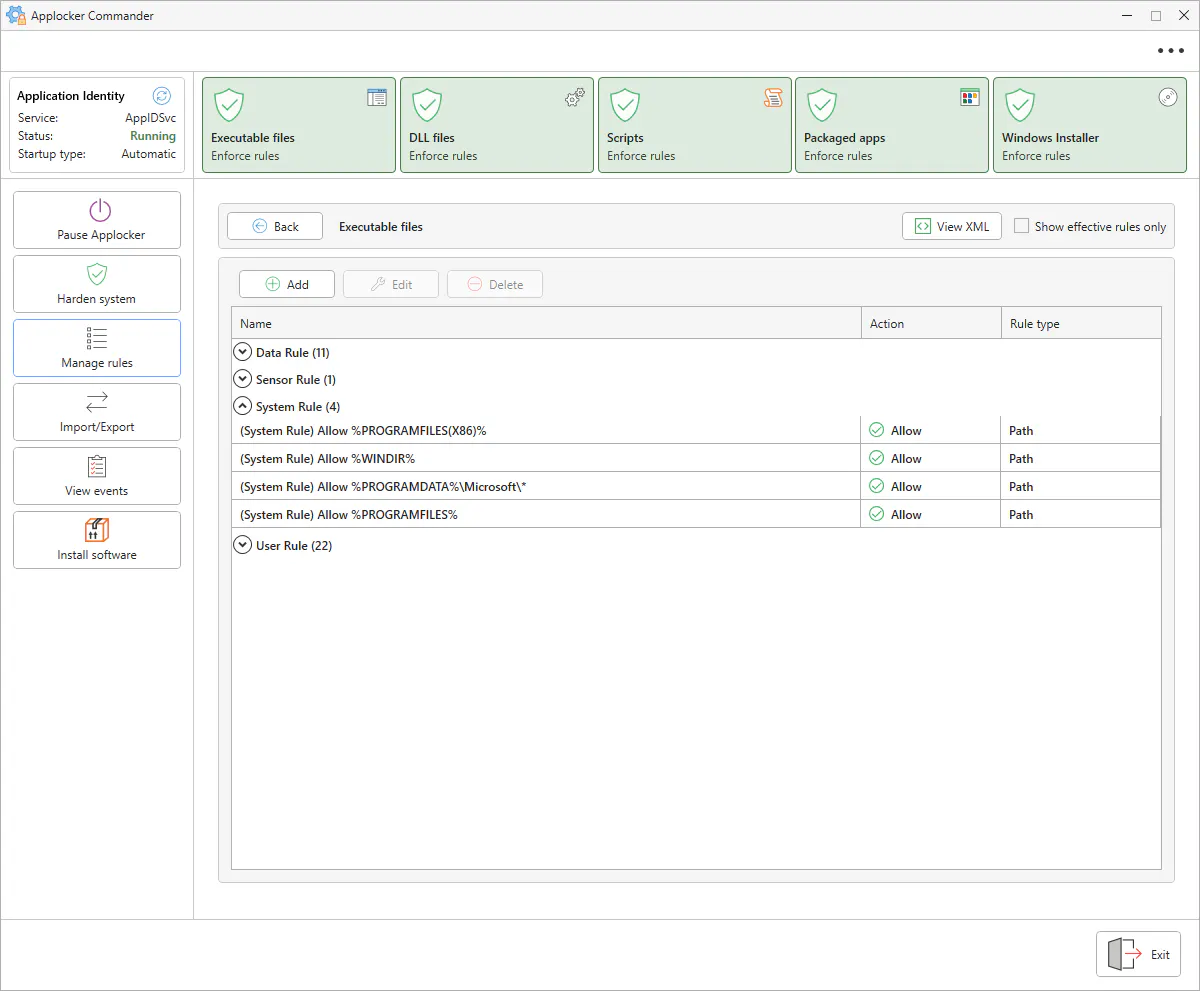Viewport: 1200px width, 991px height.
Task: Click the Application Identity heading
Action: (71, 96)
